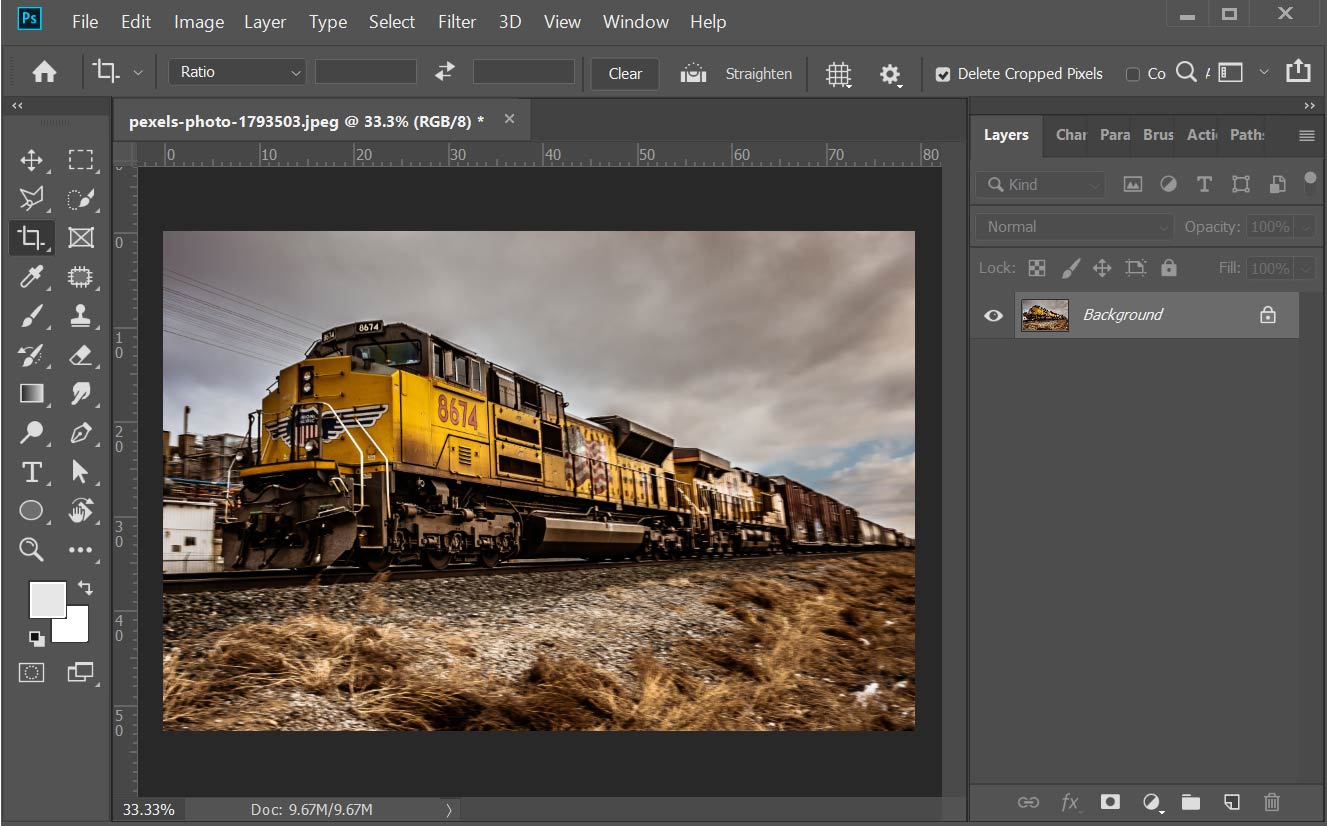Lock transparent pixels
The image size is (1327, 826).
(x=1037, y=268)
